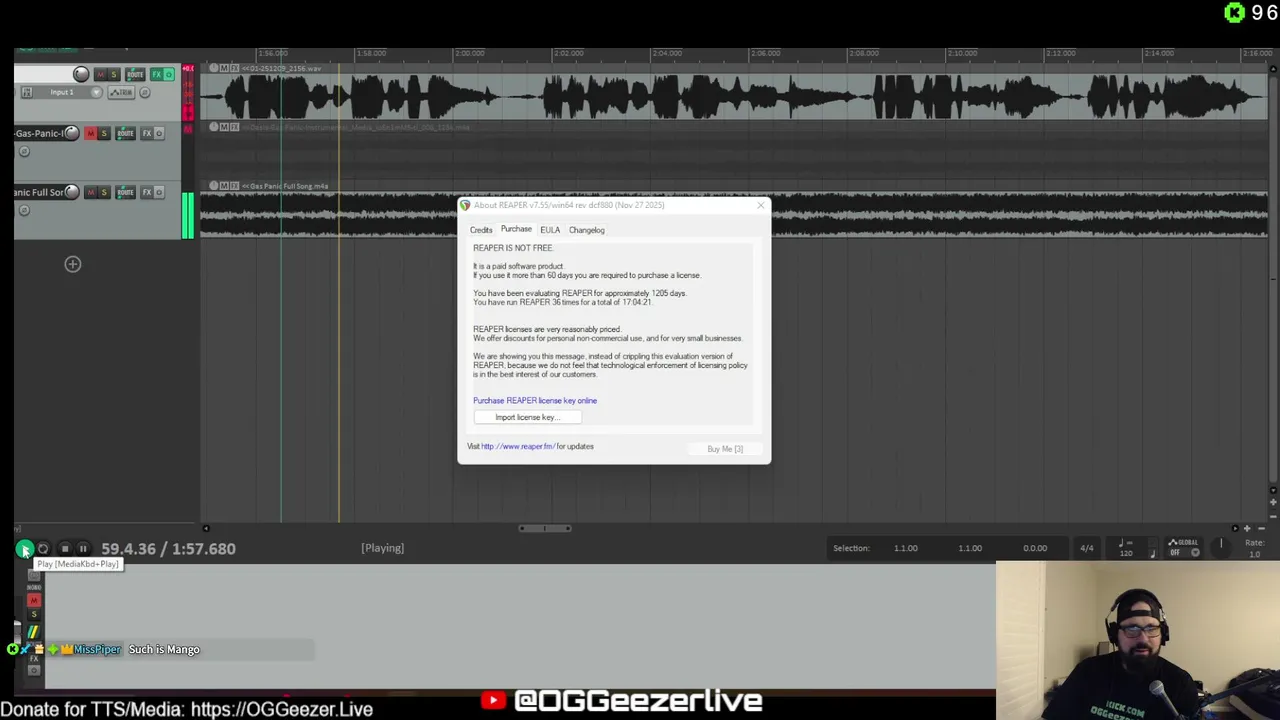Open the www.reaper.fm link
Screen dimensions: 1280x720
click(x=517, y=446)
